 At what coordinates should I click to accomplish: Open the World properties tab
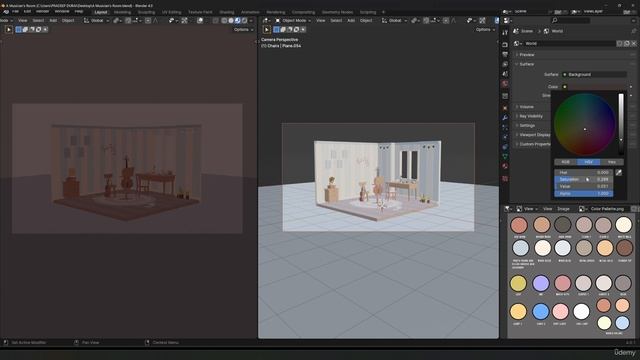click(505, 84)
